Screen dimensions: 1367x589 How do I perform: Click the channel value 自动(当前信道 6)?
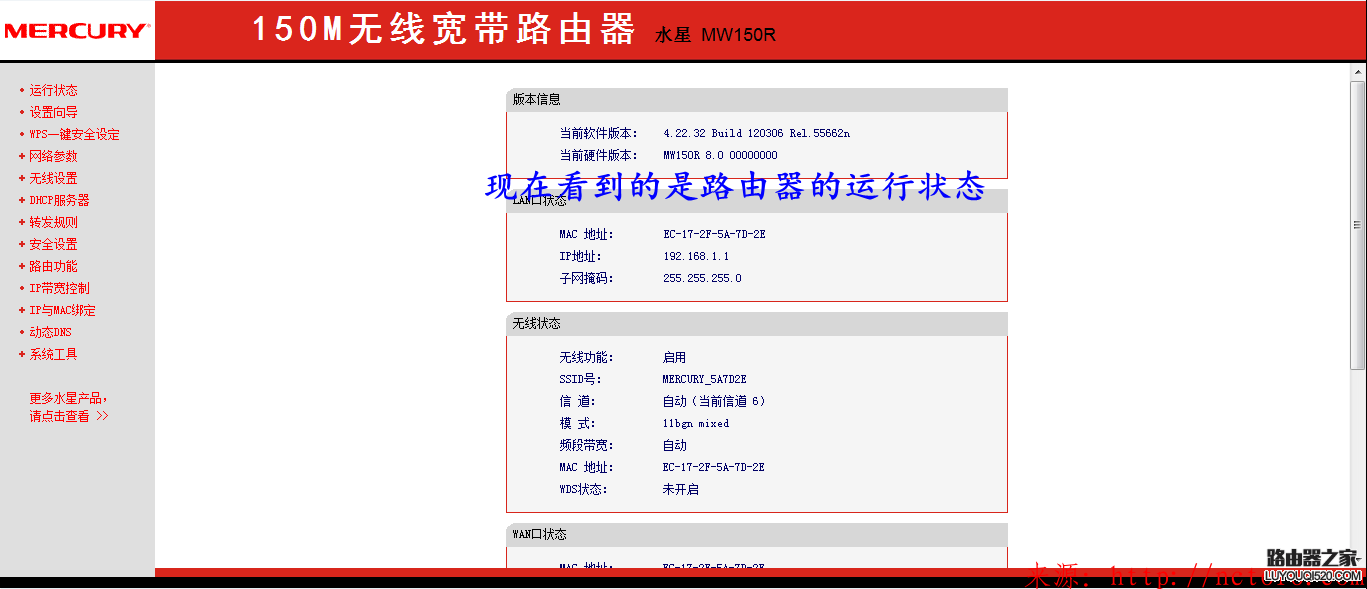[714, 401]
